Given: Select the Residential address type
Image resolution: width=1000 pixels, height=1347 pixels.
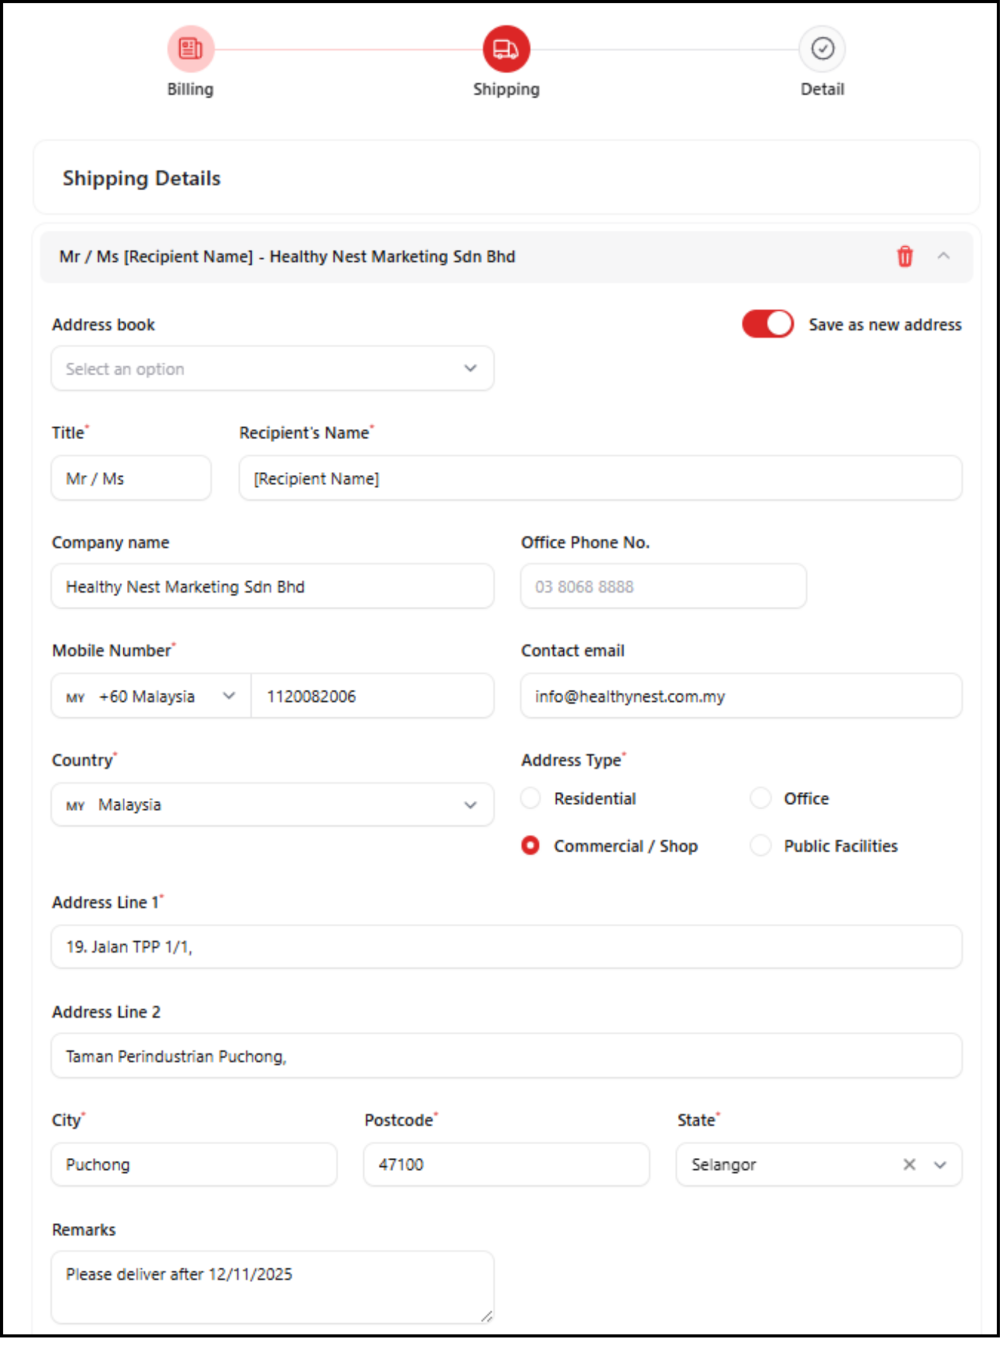Looking at the screenshot, I should pos(531,798).
